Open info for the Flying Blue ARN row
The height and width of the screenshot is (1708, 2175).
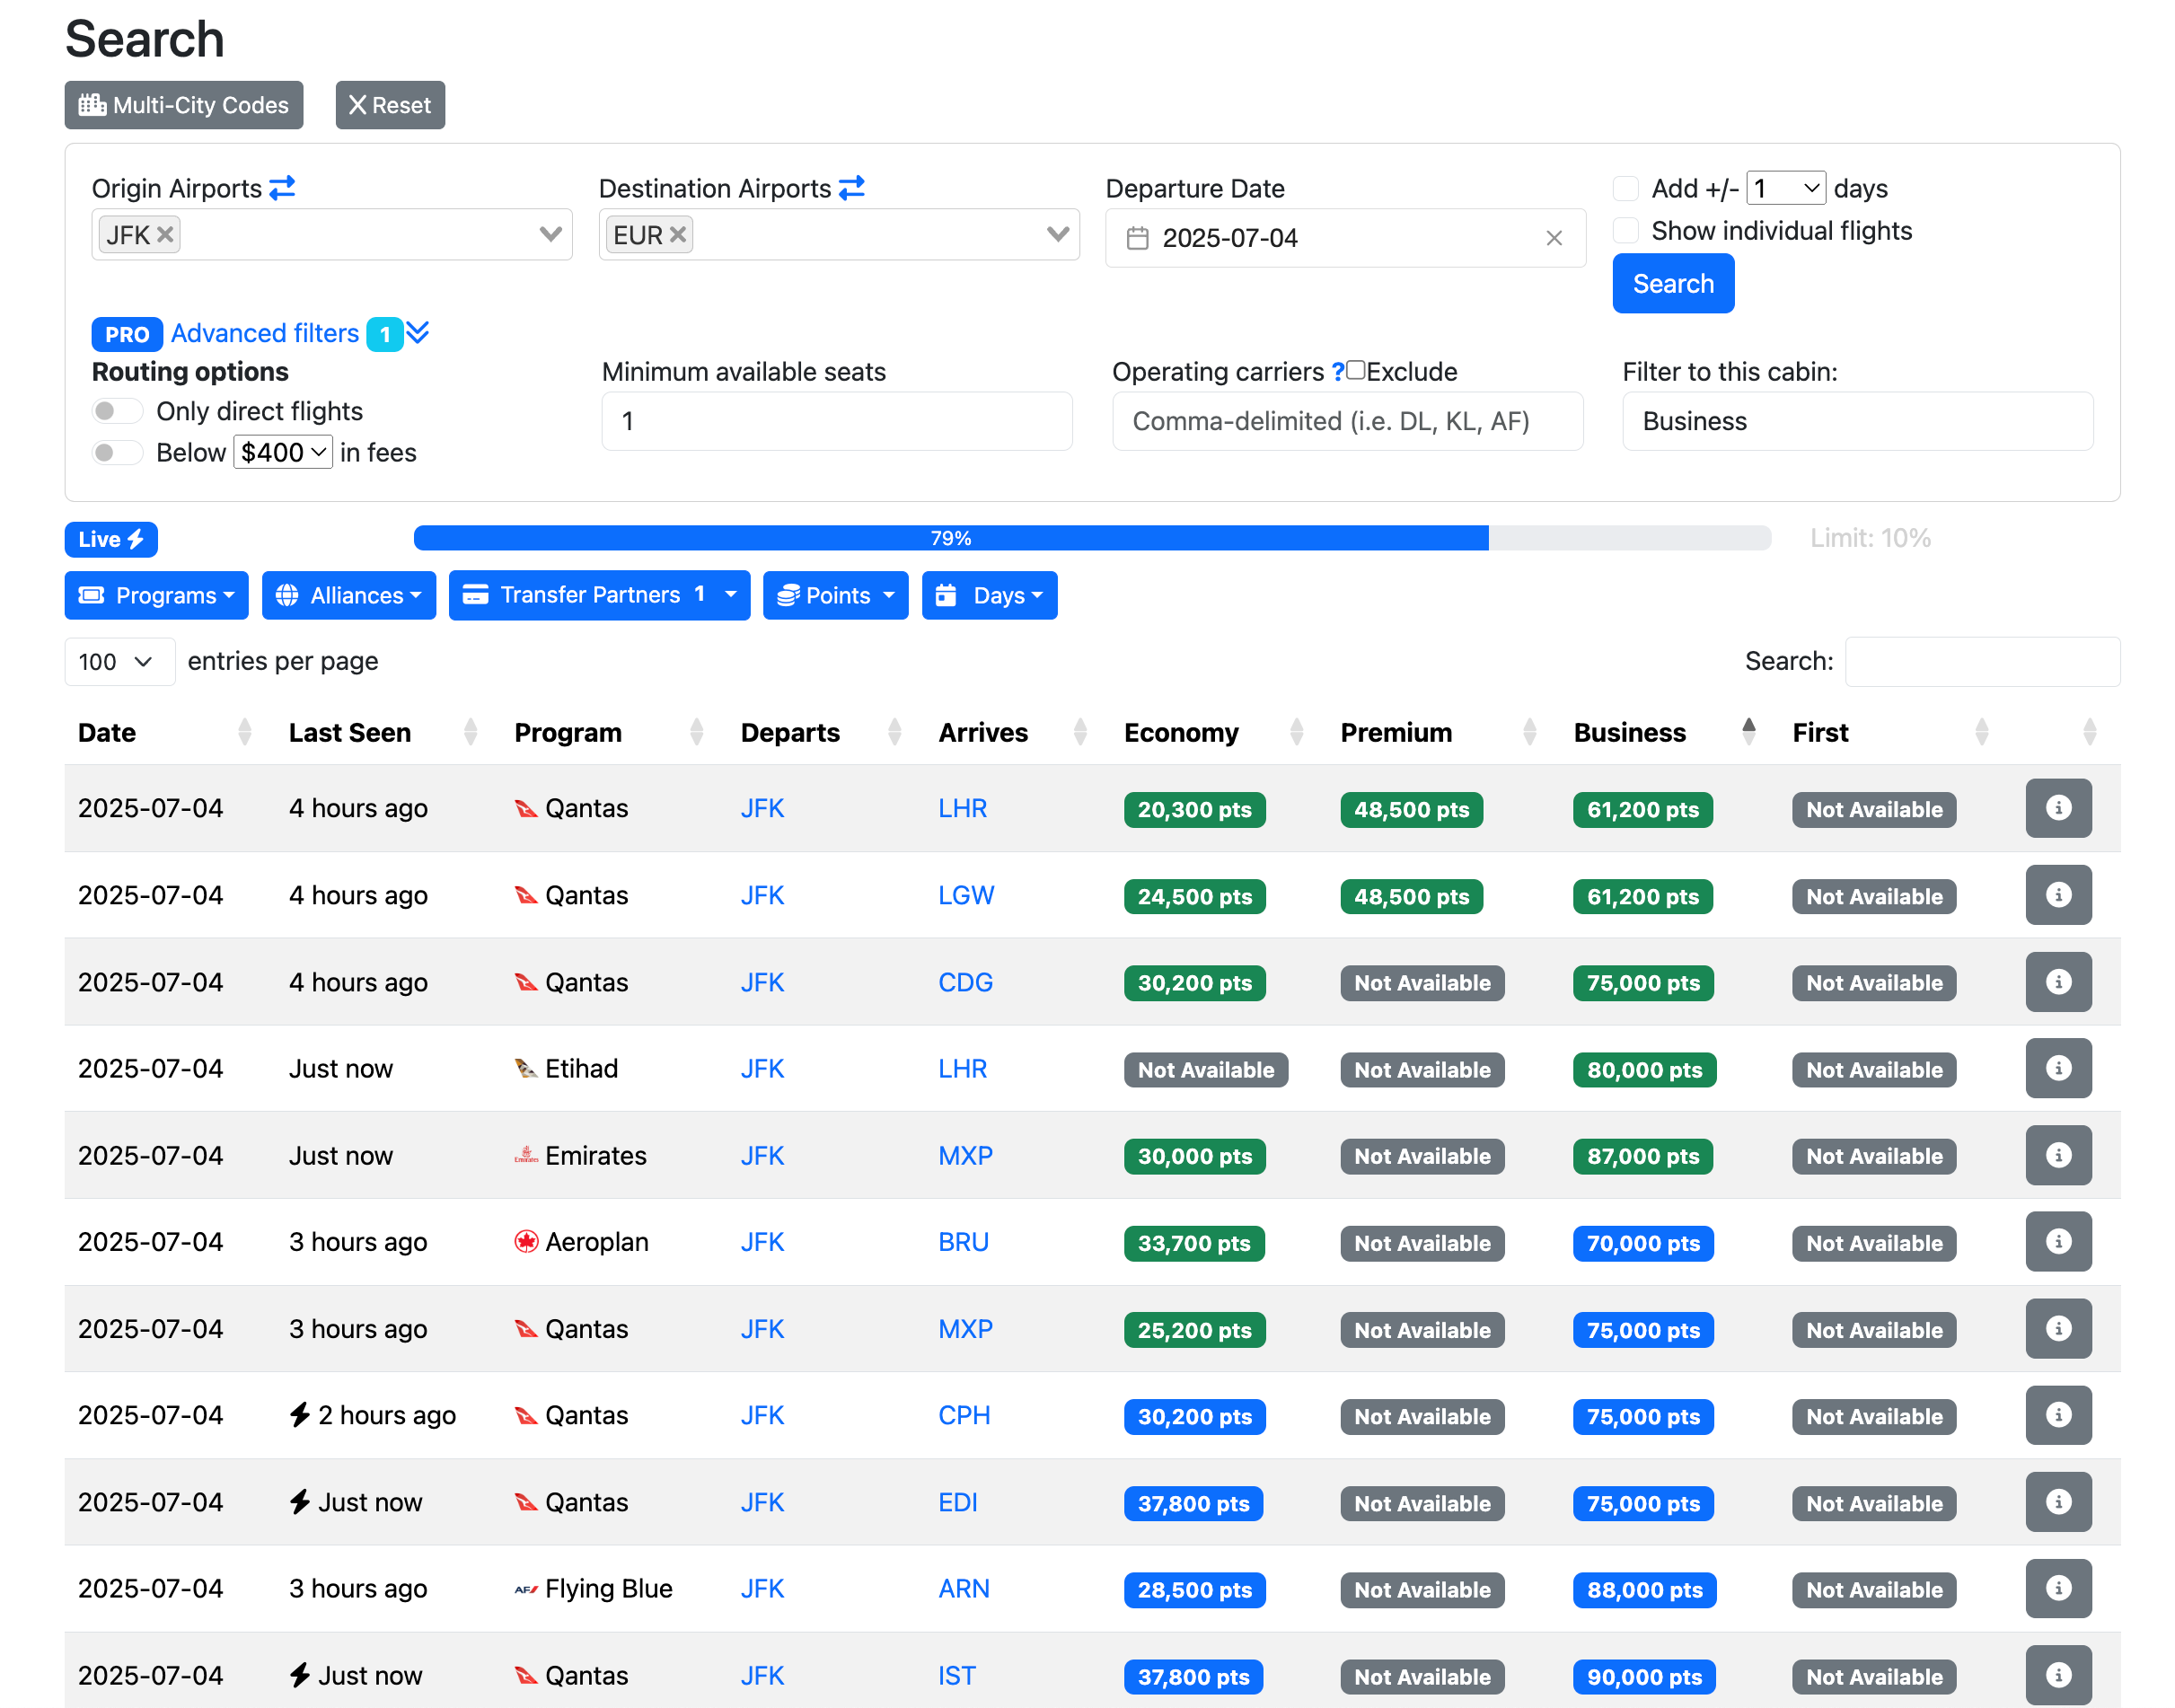click(x=2058, y=1589)
